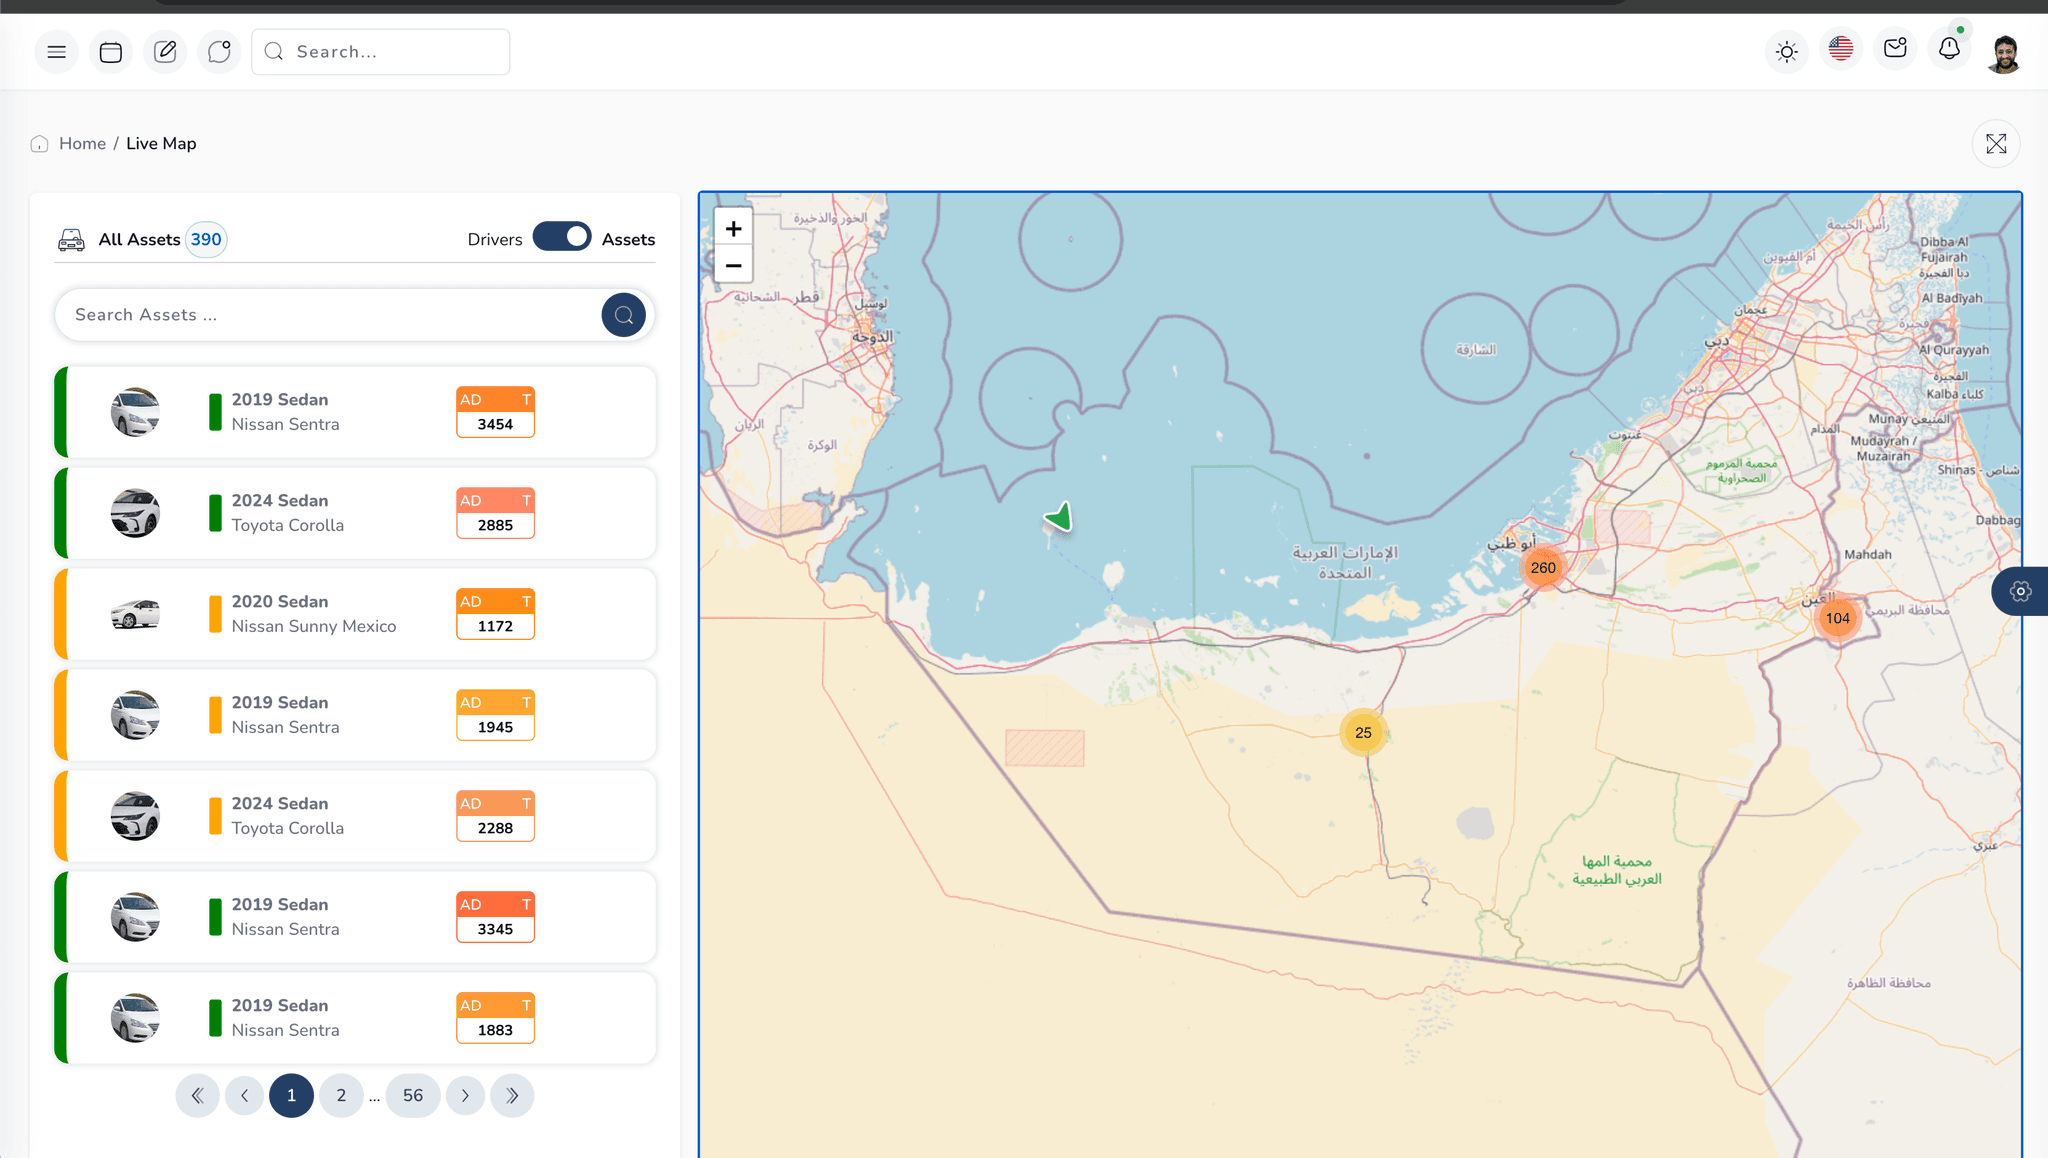The height and width of the screenshot is (1158, 2048).
Task: Open the notifications bell
Action: [1949, 48]
